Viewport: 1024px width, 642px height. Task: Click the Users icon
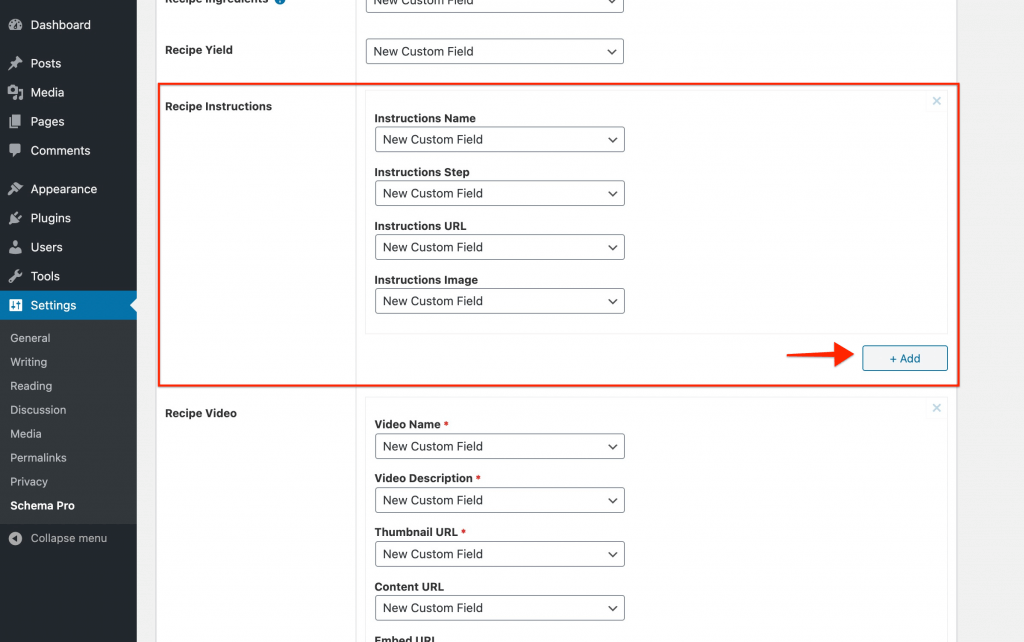[x=17, y=246]
